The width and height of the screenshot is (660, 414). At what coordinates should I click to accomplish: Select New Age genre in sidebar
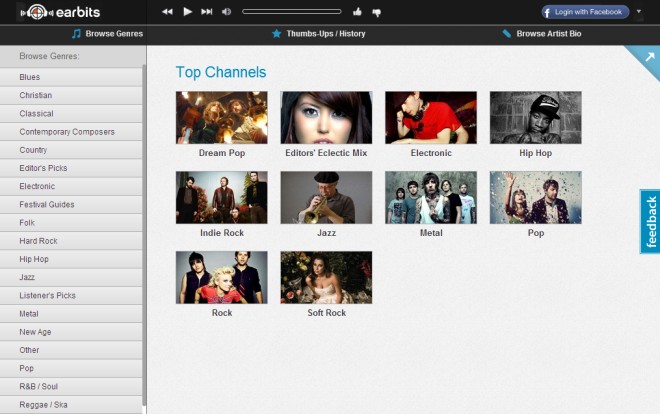coord(71,332)
